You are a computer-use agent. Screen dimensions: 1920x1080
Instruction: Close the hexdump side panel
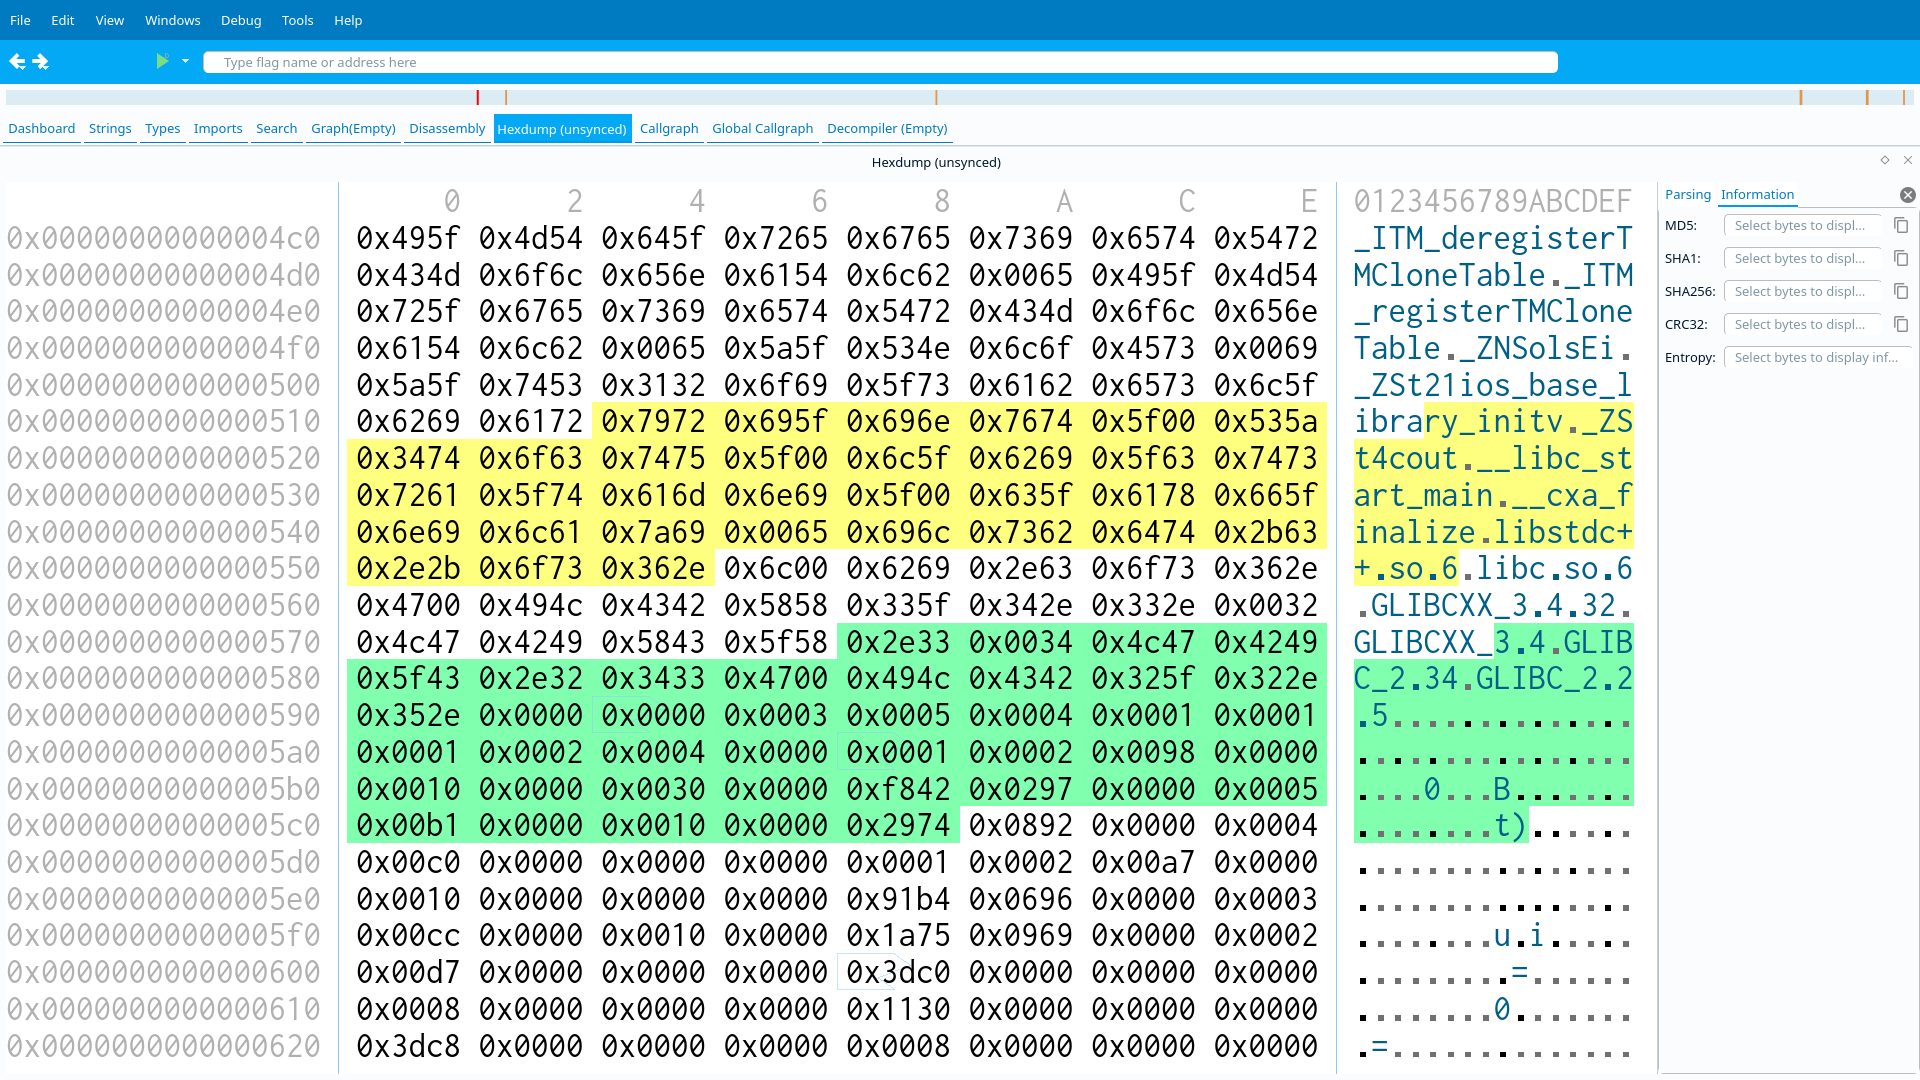coord(1907,195)
